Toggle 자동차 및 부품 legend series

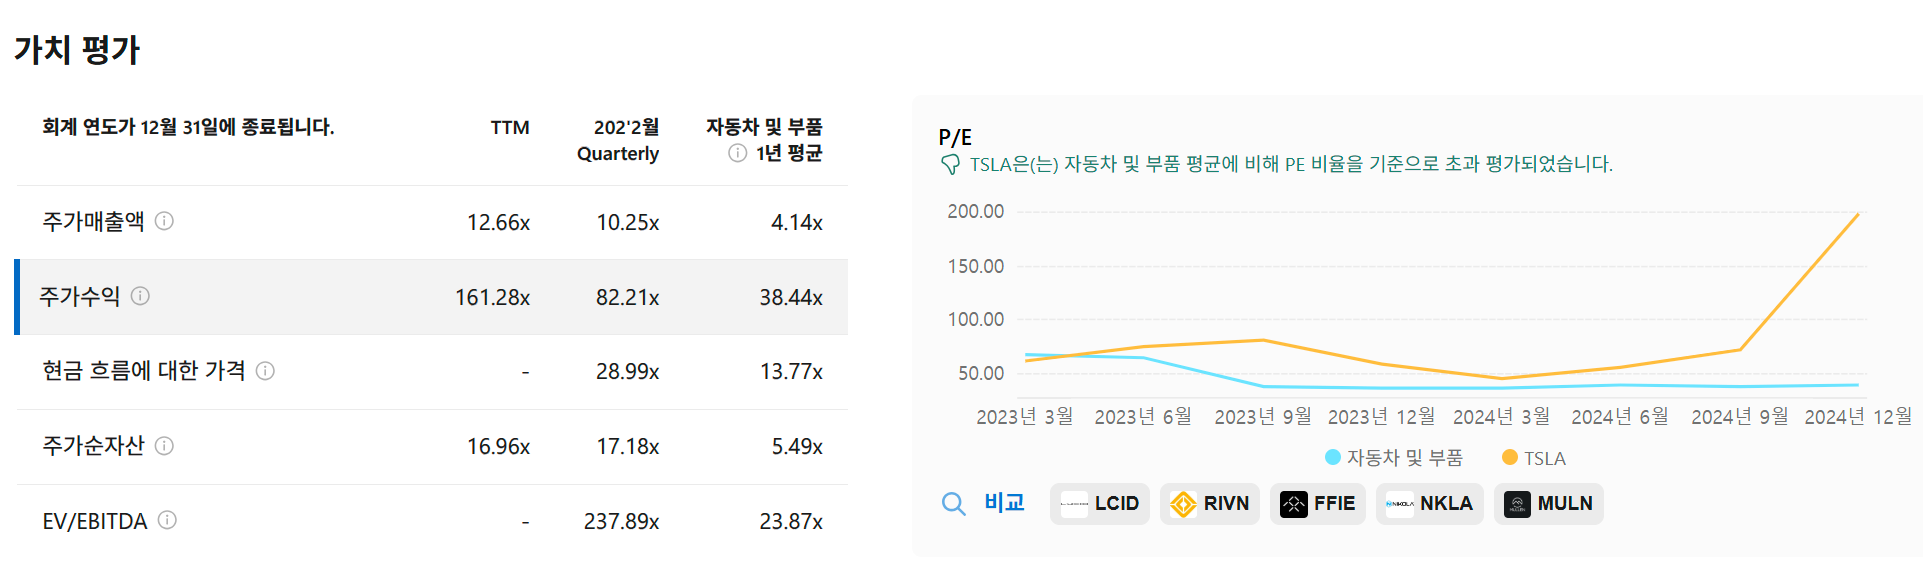tap(1393, 458)
